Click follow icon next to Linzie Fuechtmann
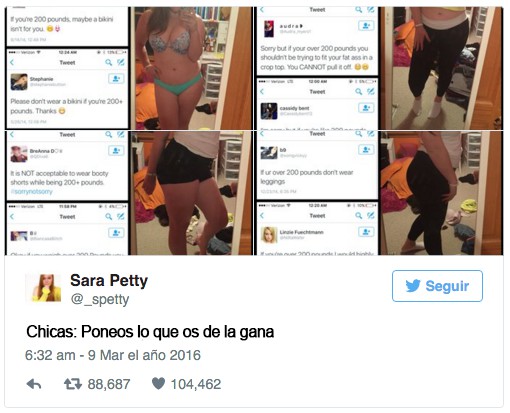510x413 pixels. (366, 232)
